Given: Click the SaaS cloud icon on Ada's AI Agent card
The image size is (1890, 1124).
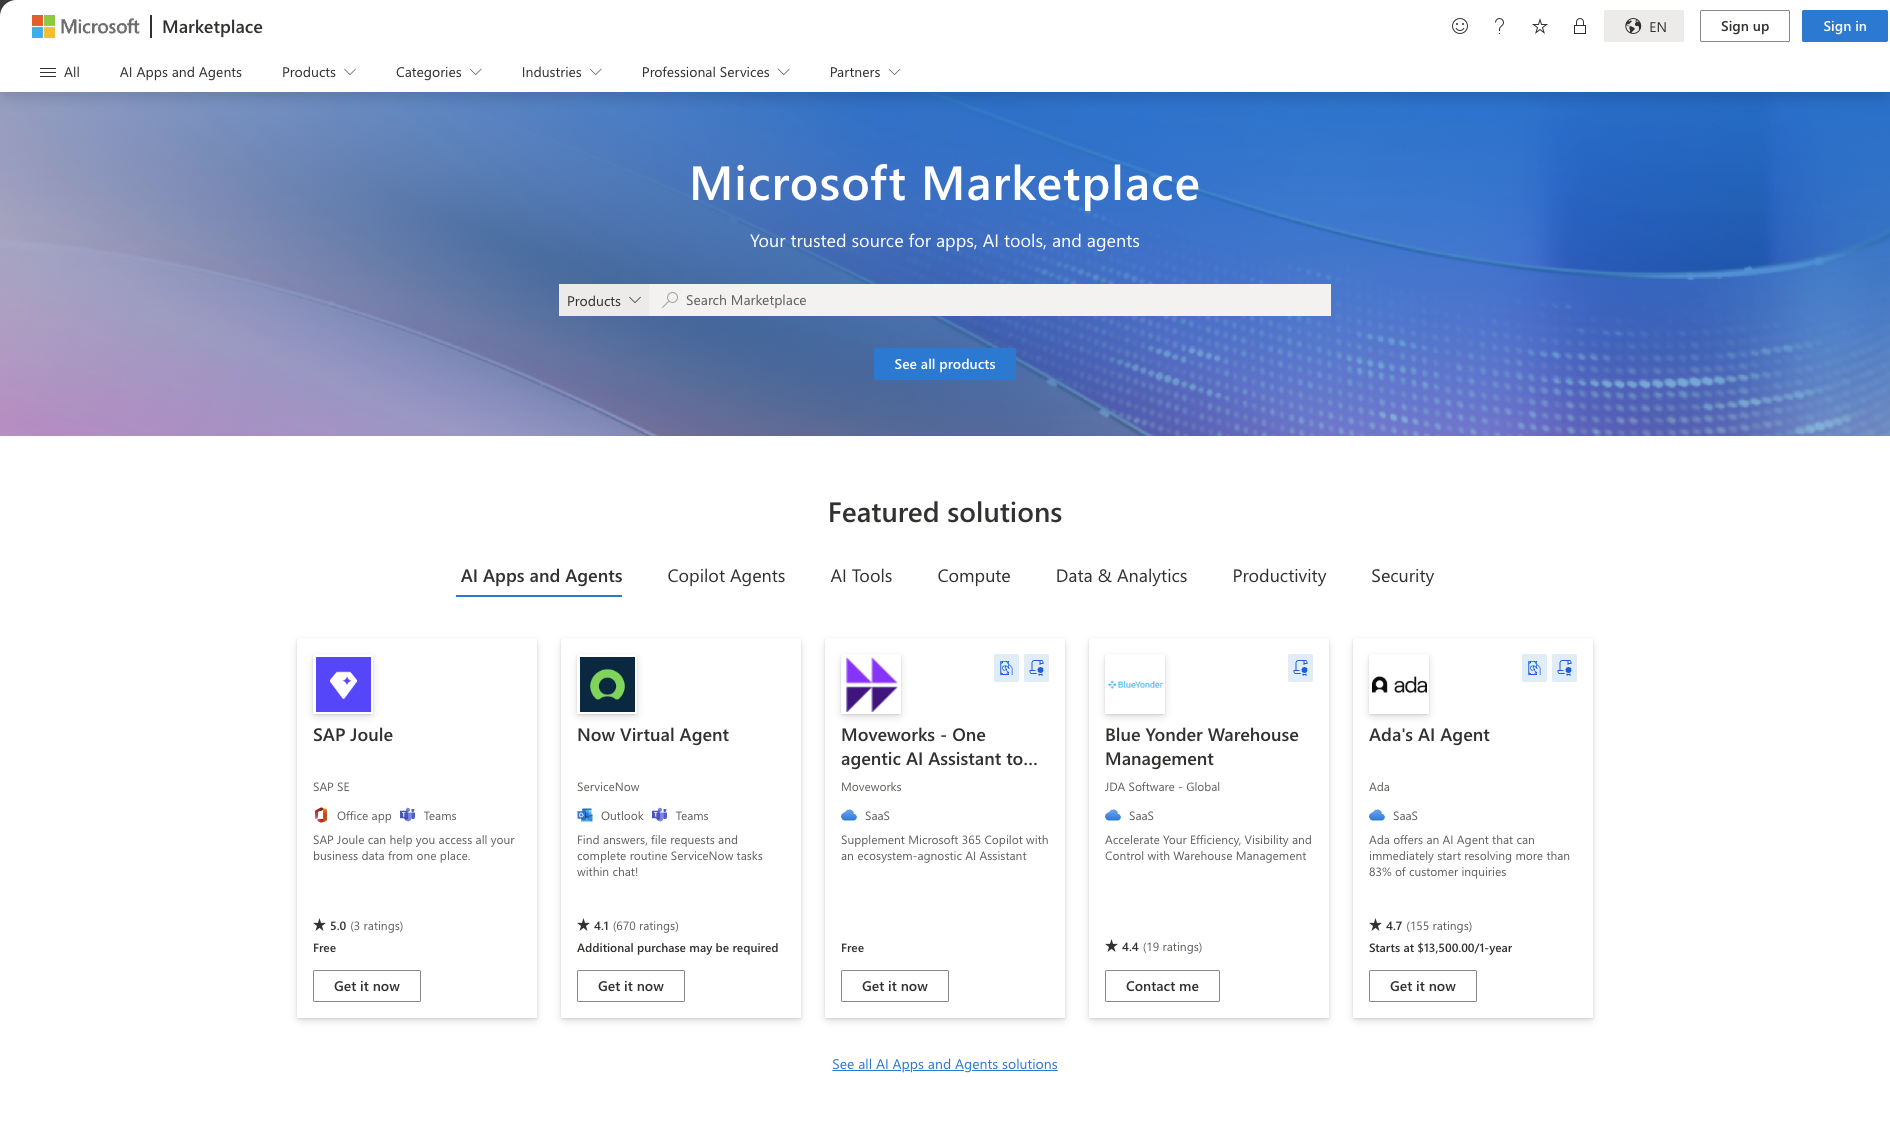Looking at the screenshot, I should coord(1377,815).
